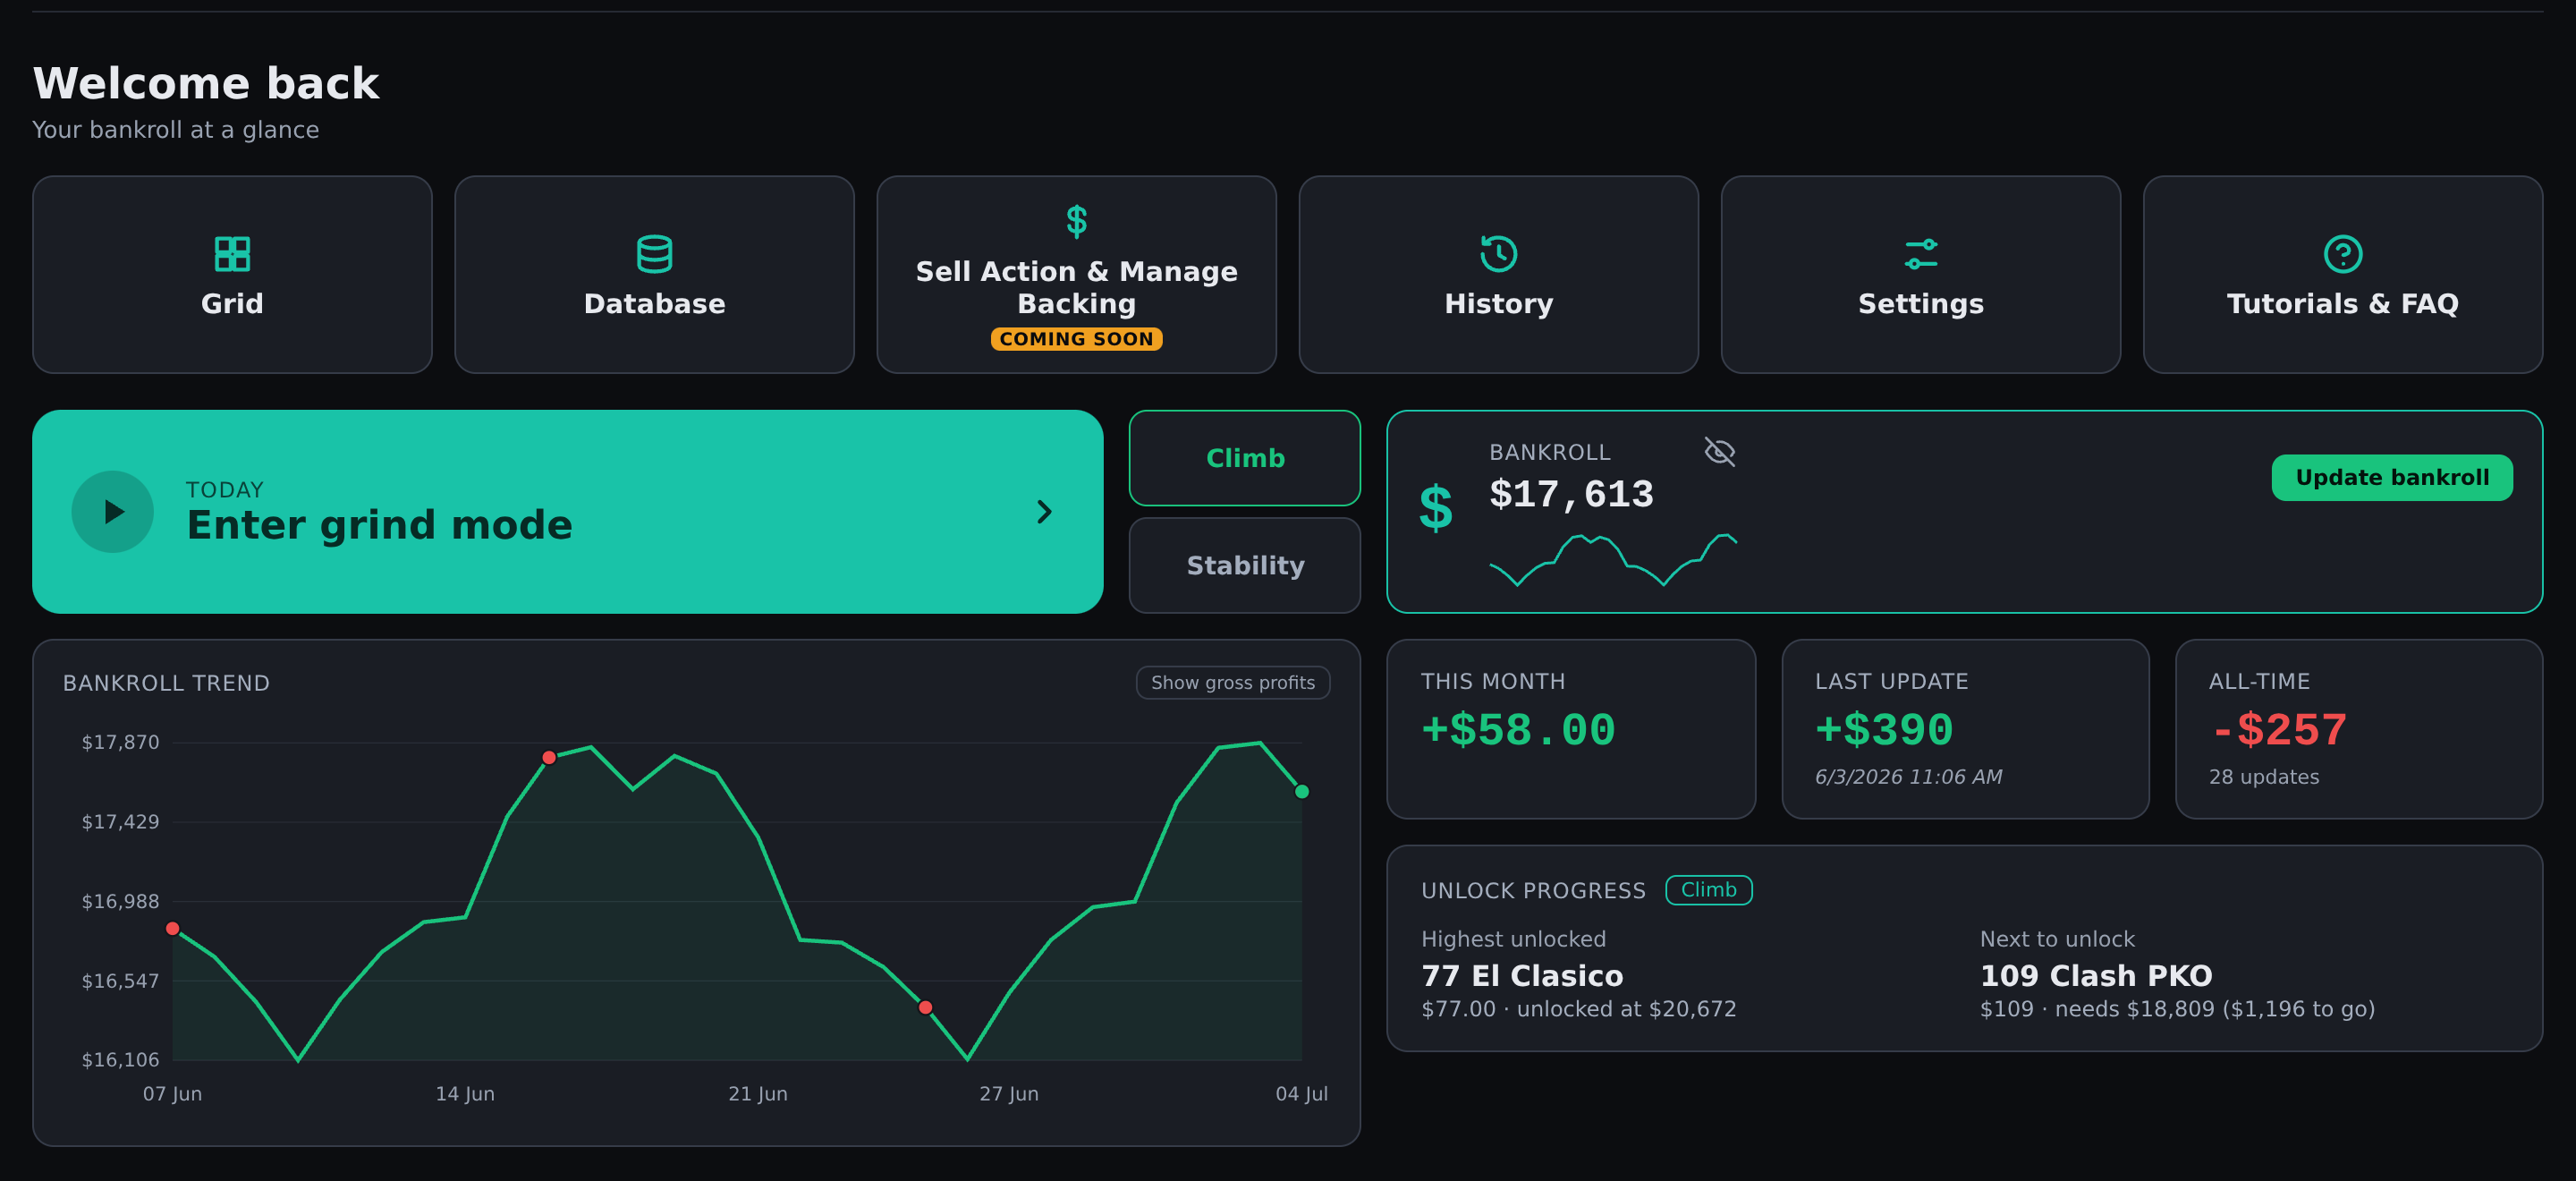The height and width of the screenshot is (1181, 2576).
Task: Open the Grid card icon
Action: [232, 254]
